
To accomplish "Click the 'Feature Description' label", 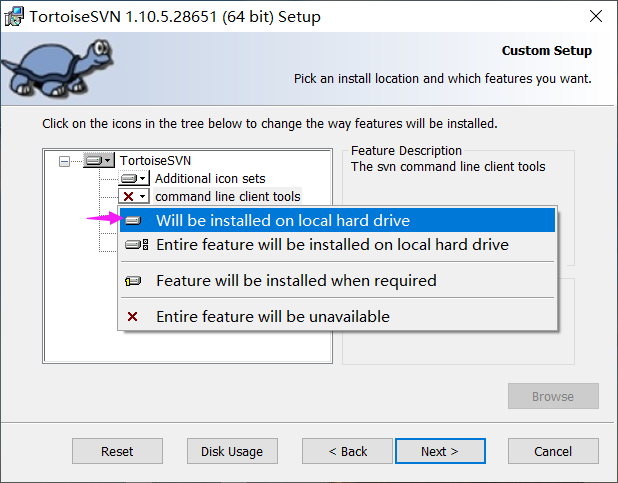I will 406,151.
